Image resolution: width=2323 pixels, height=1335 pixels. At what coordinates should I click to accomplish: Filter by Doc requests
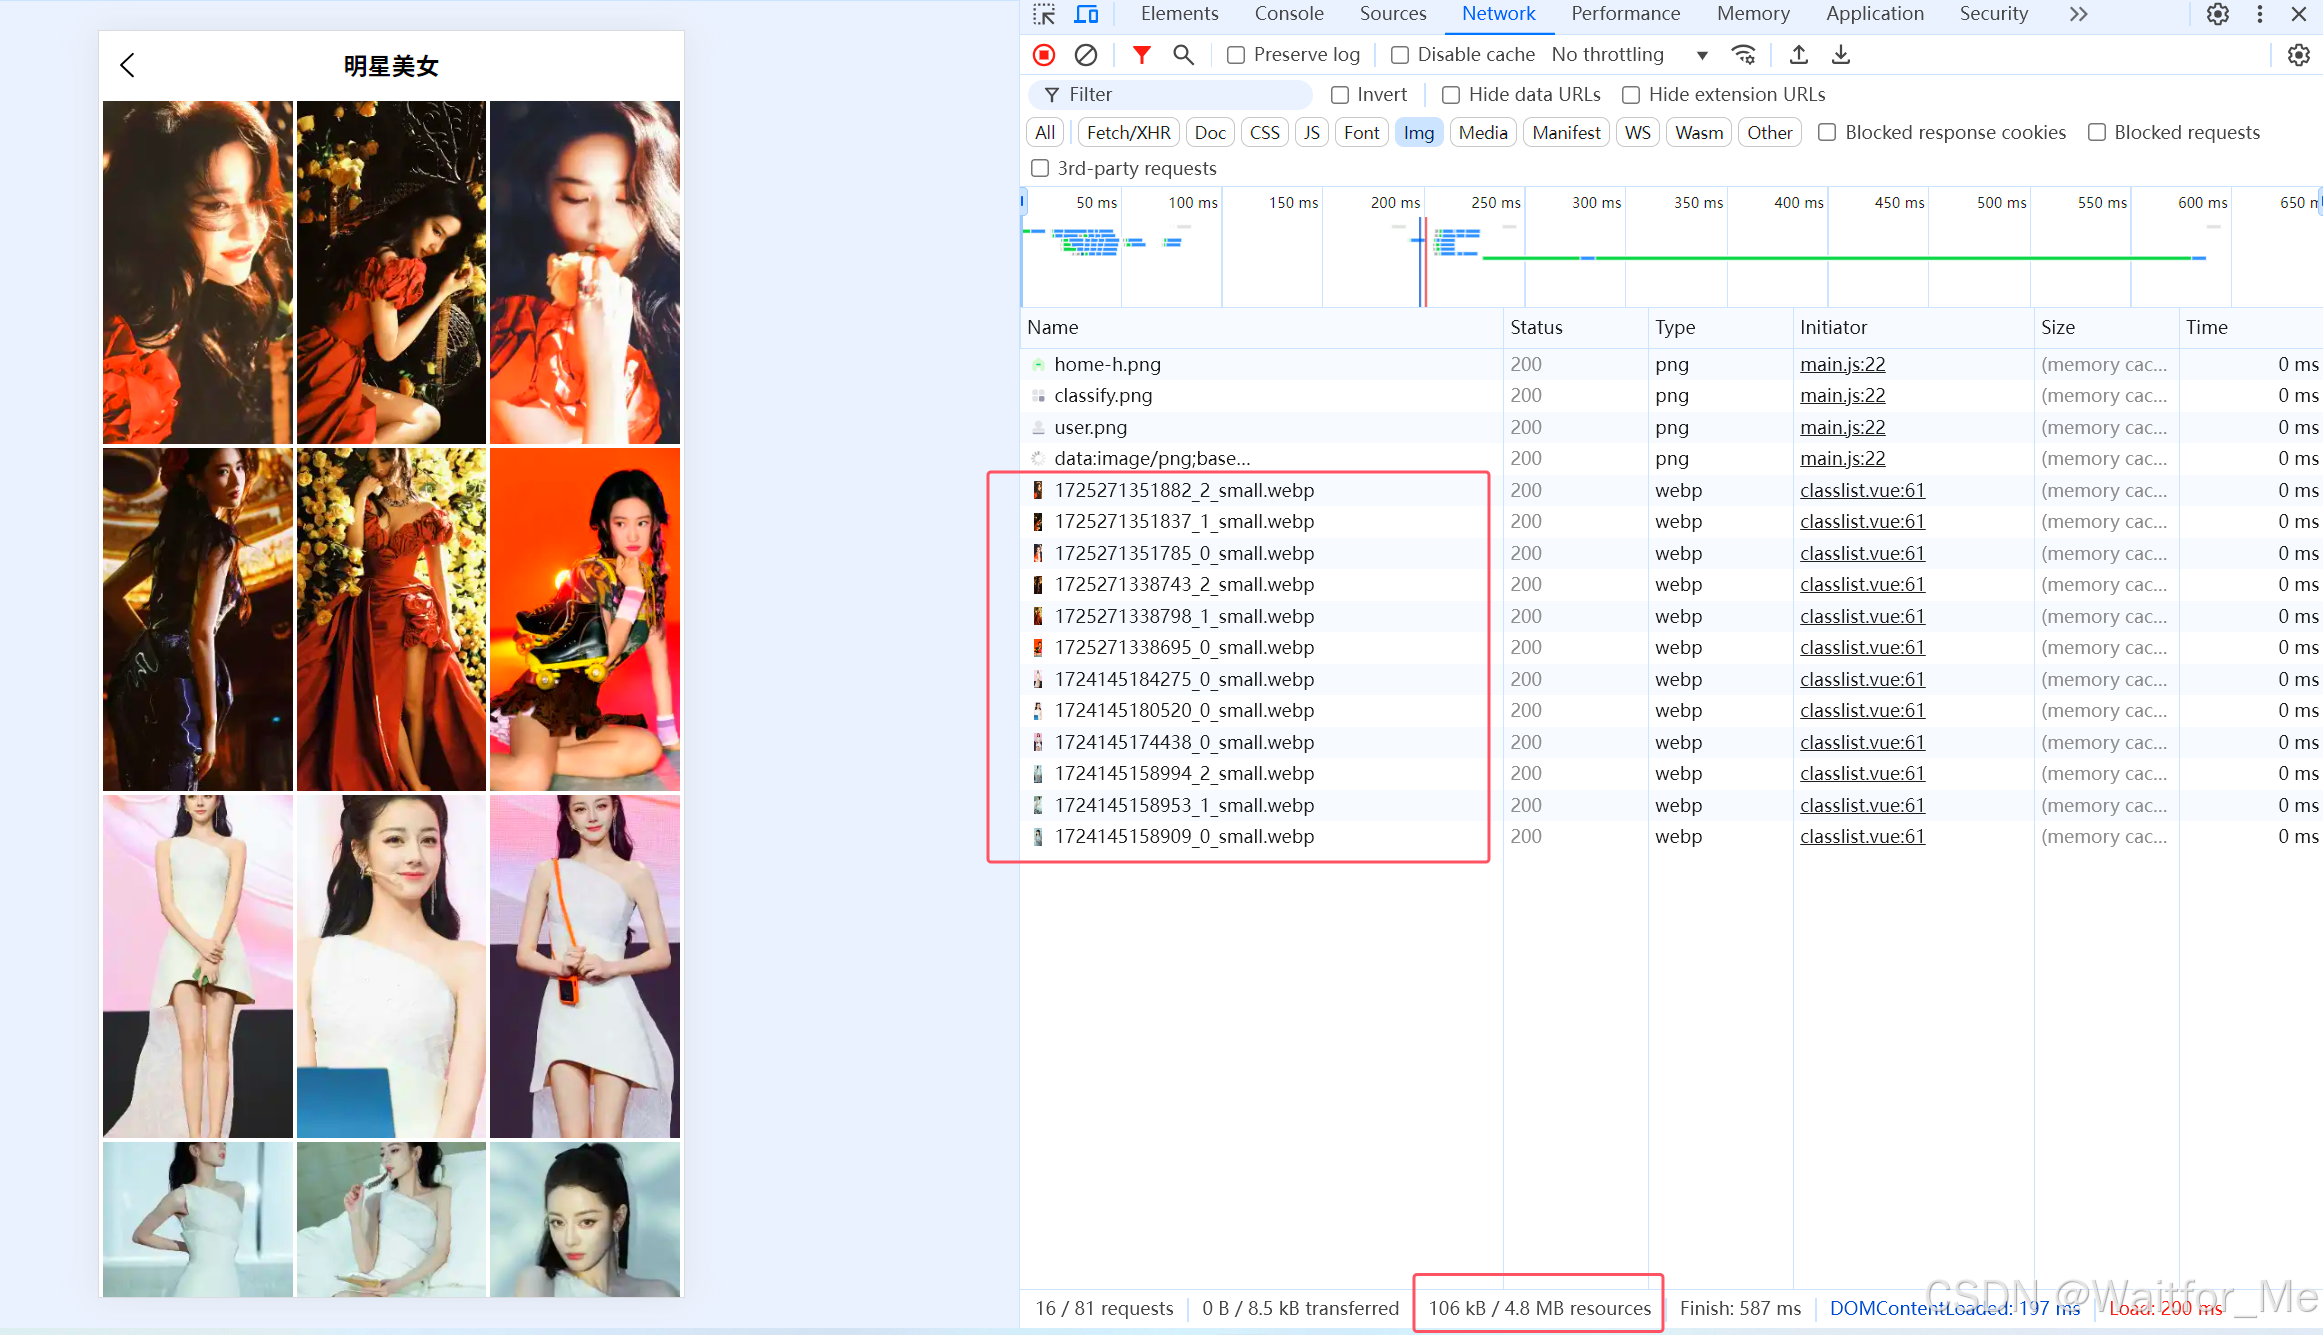pyautogui.click(x=1210, y=133)
